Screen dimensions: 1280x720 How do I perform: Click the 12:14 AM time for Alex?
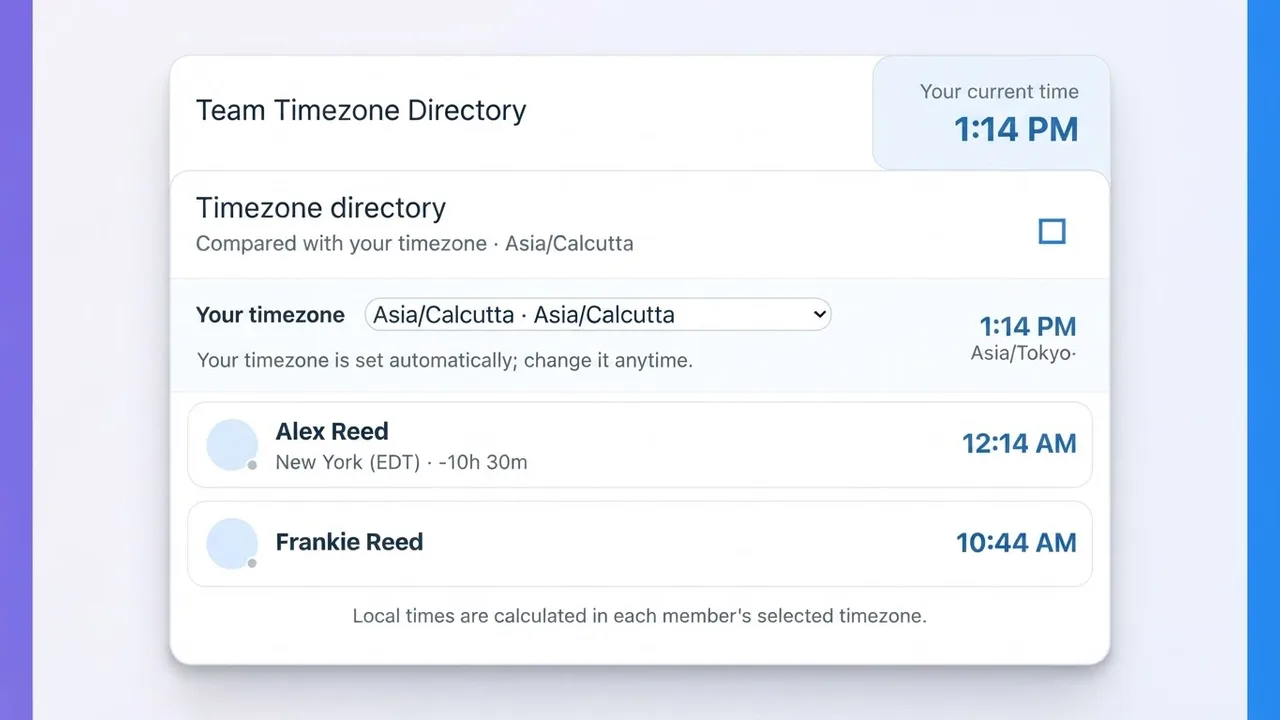coord(1019,443)
